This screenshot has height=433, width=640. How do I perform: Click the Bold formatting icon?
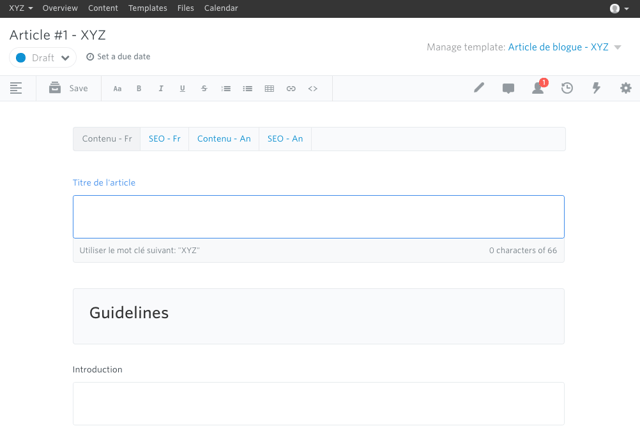coord(139,89)
